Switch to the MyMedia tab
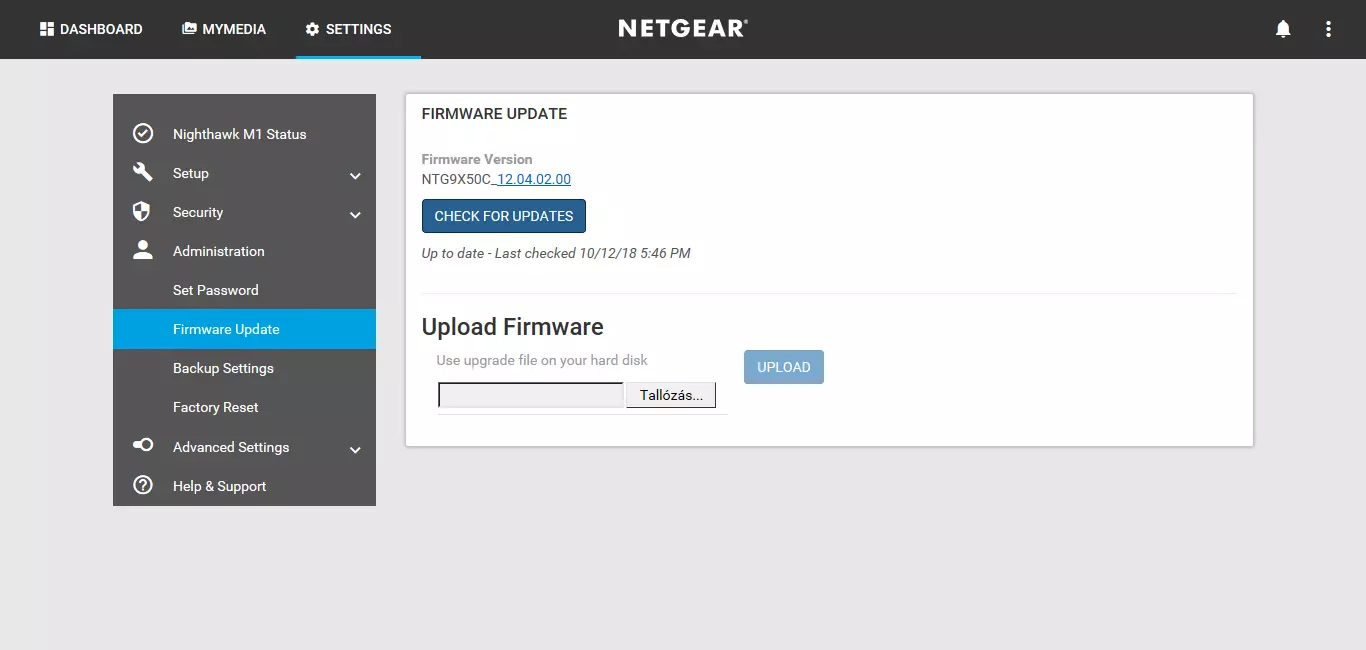1366x650 pixels. coord(224,29)
